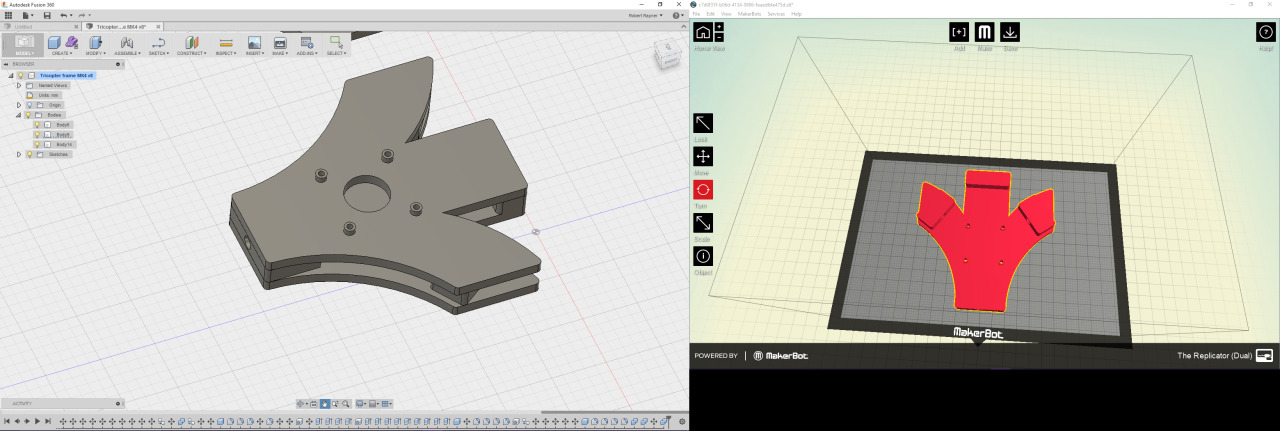Click the Help button in MakerBot

click(1265, 32)
